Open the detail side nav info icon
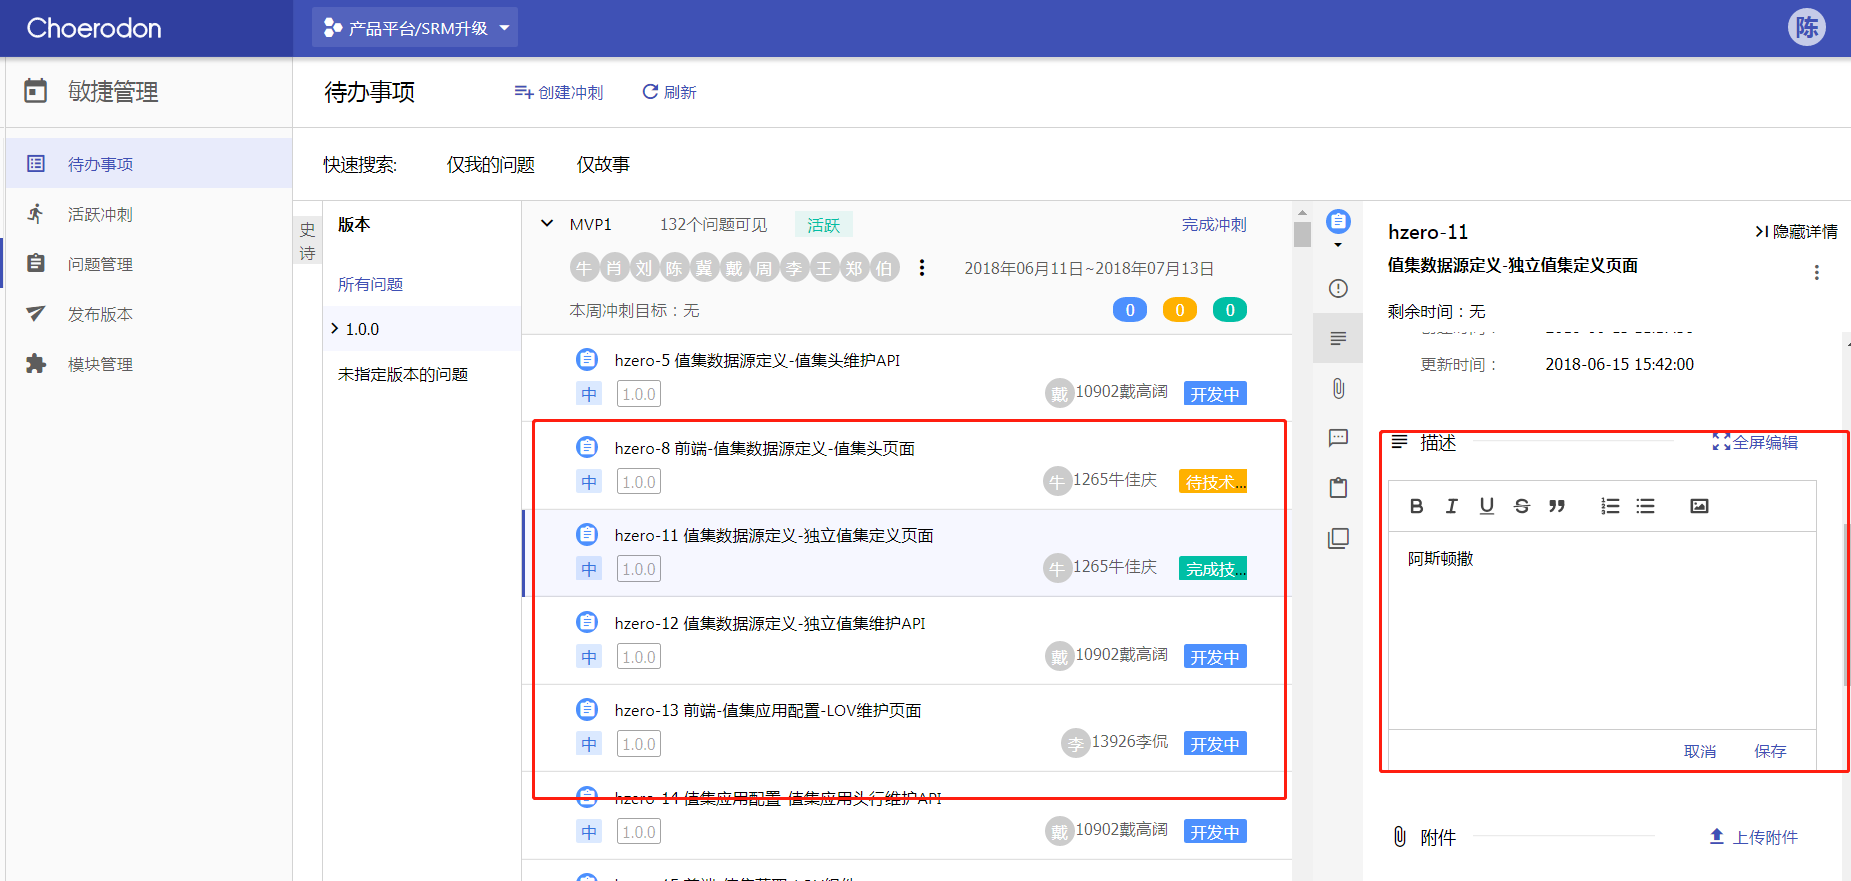The width and height of the screenshot is (1851, 881). coord(1338,288)
